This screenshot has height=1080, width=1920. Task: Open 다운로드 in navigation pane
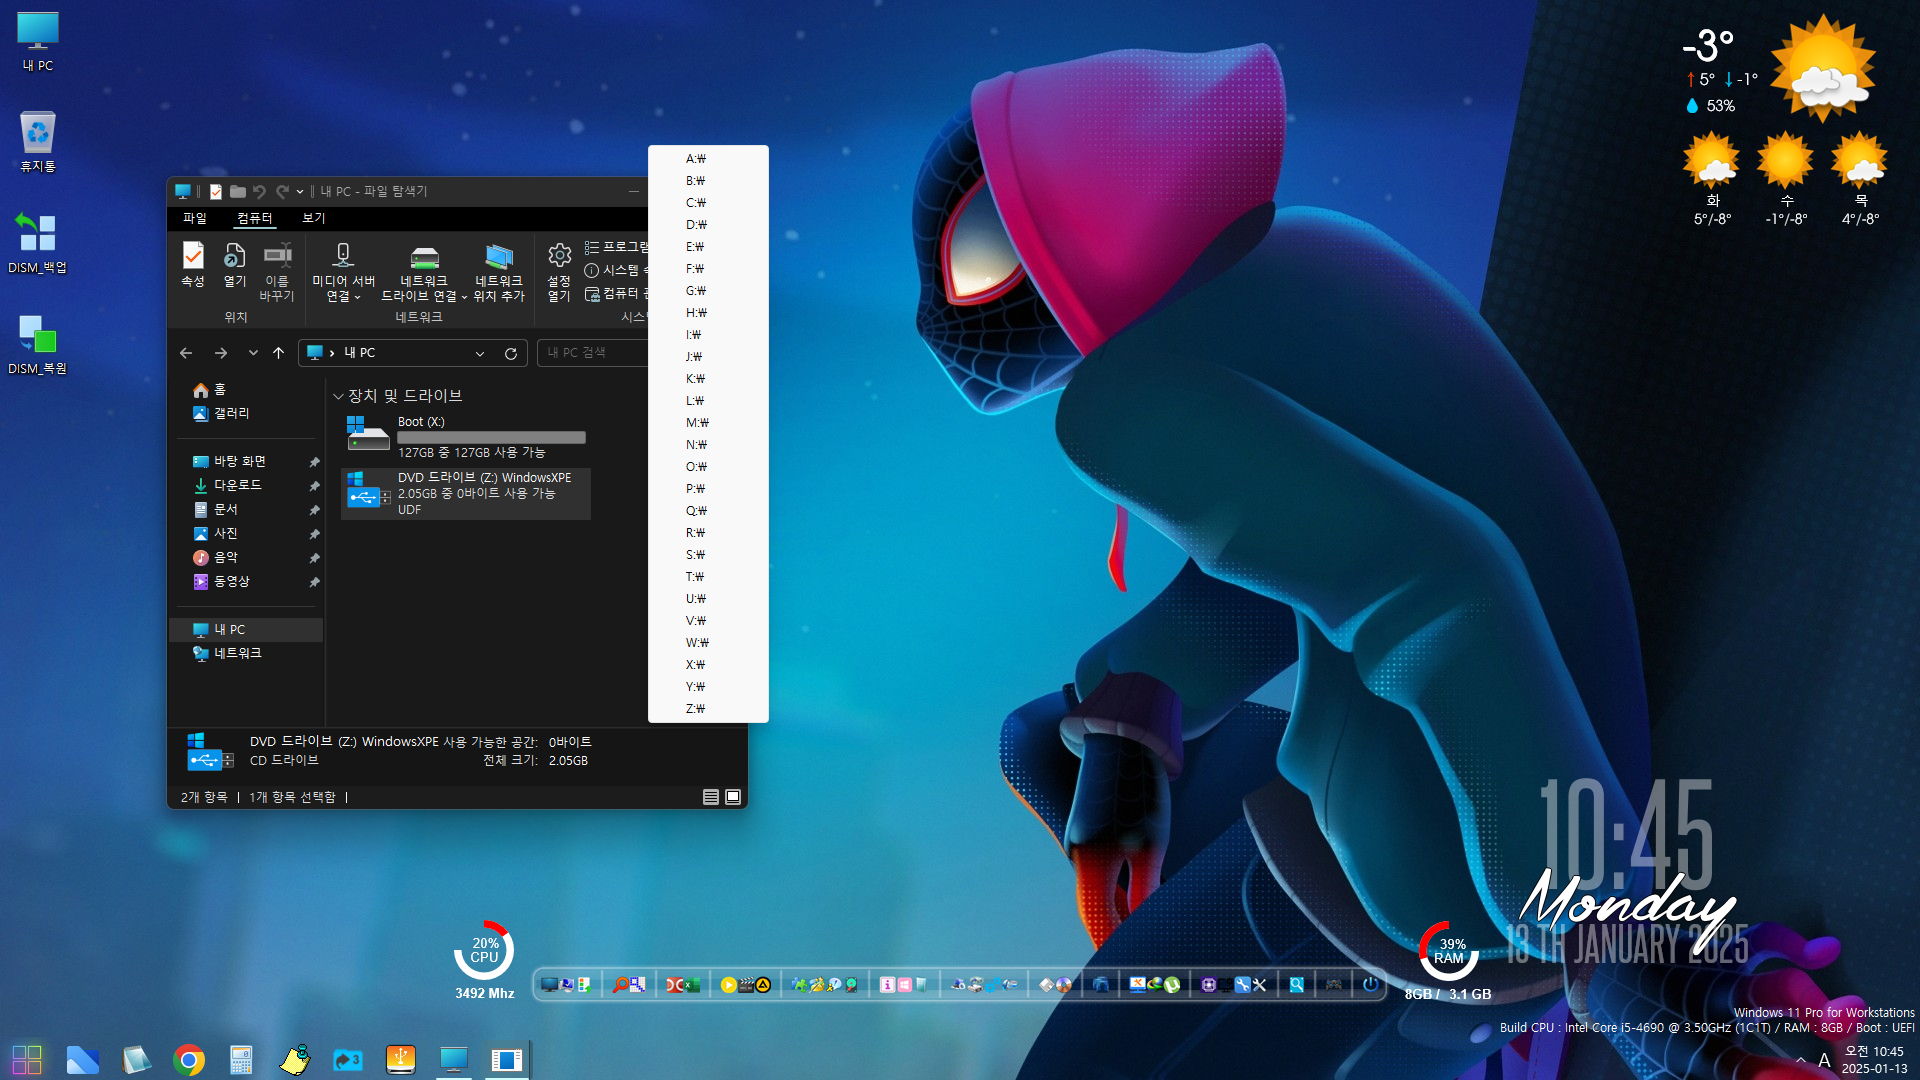pyautogui.click(x=227, y=485)
